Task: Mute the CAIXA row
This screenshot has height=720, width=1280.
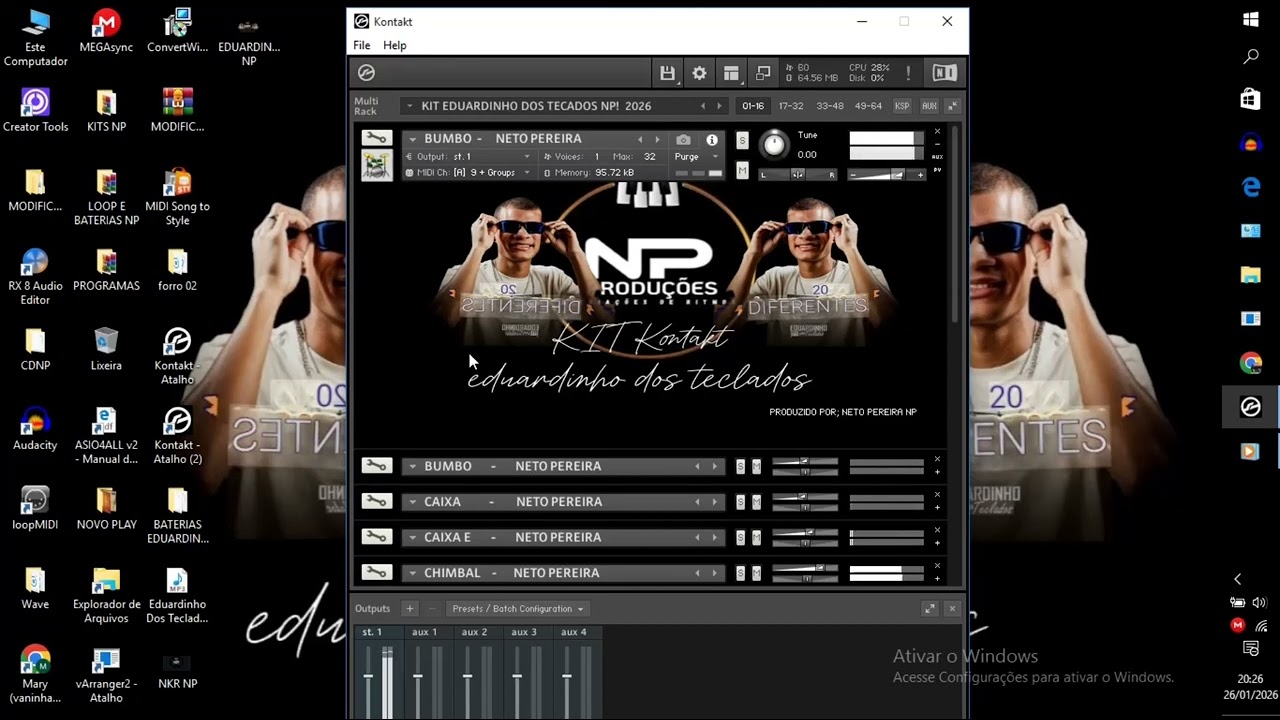Action: tap(756, 502)
